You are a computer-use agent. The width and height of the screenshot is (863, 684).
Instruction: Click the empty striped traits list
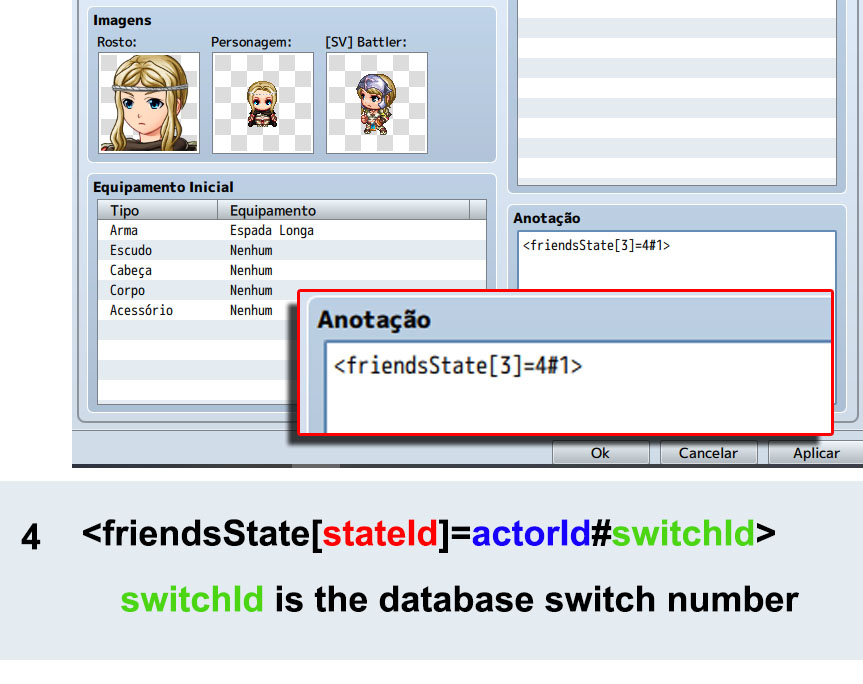coord(676,92)
